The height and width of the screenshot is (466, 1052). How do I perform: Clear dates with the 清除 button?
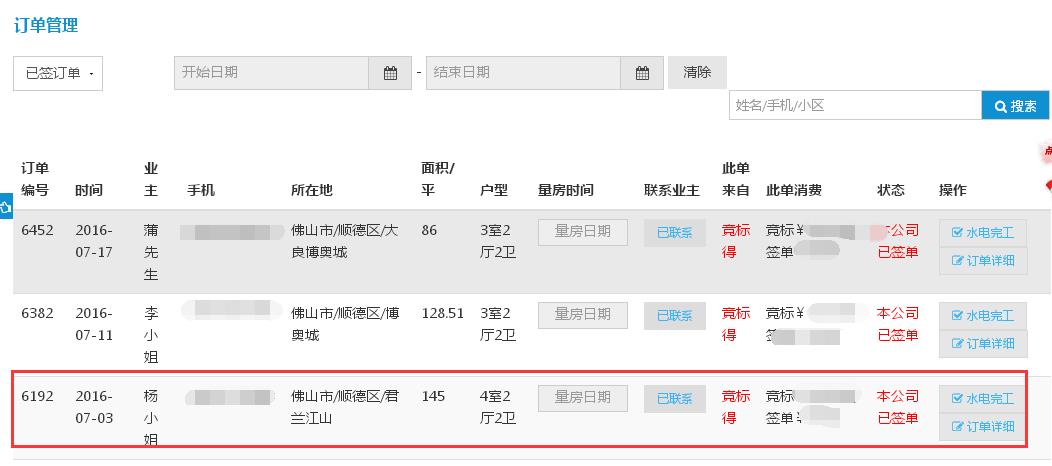coord(697,72)
